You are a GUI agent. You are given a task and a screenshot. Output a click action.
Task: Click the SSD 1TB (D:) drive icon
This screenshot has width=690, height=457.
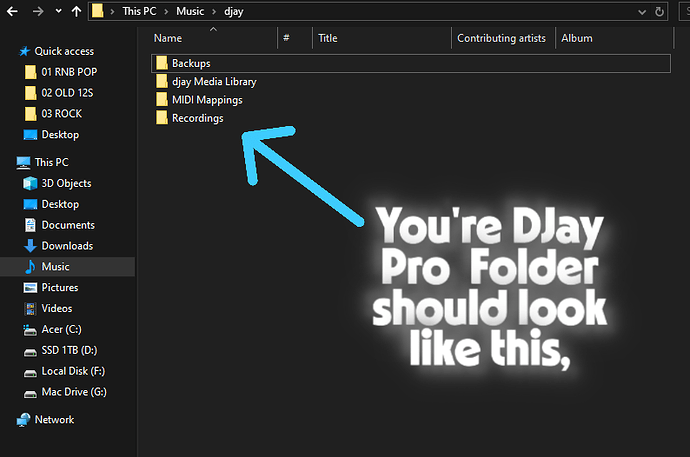pyautogui.click(x=30, y=352)
